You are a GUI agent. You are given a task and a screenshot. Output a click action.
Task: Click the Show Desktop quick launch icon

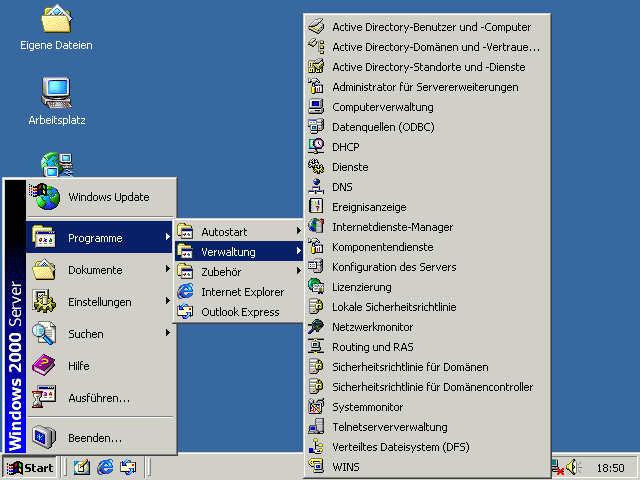(82, 467)
